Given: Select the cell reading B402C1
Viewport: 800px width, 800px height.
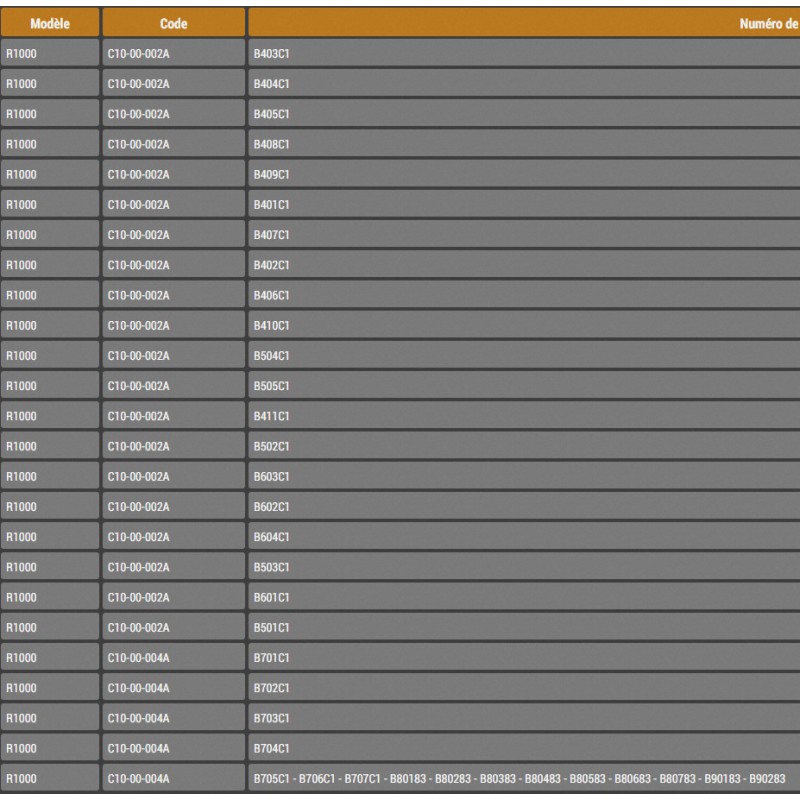Looking at the screenshot, I should (x=524, y=264).
